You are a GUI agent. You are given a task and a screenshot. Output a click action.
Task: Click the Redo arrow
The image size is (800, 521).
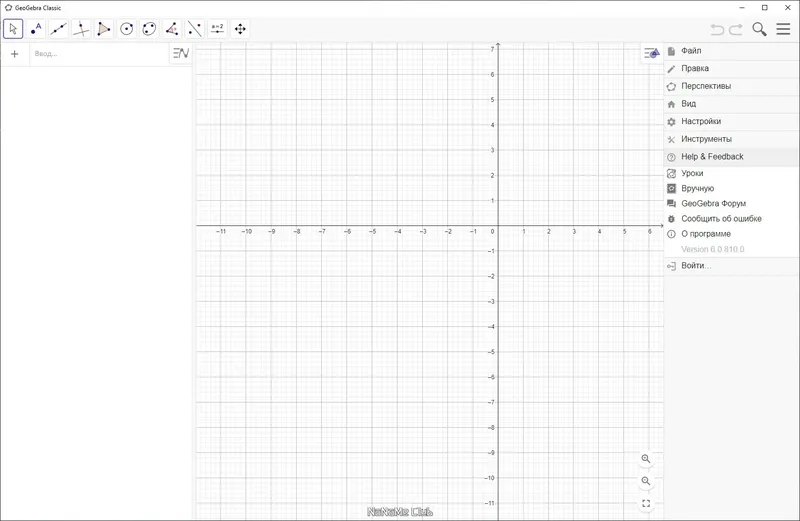tap(736, 30)
